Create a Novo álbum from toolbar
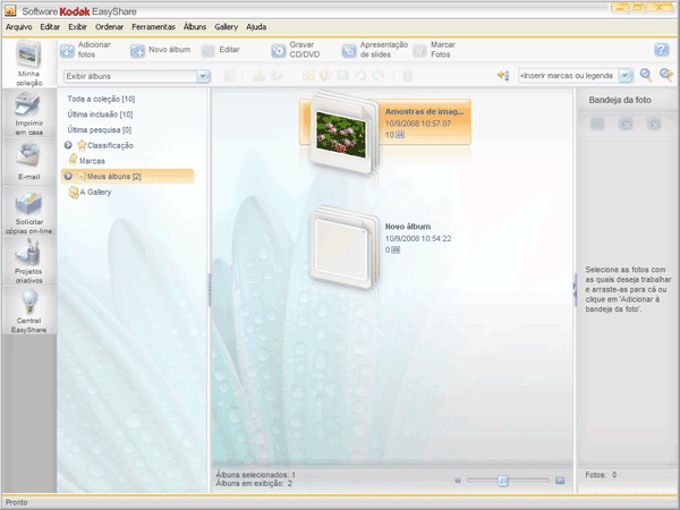Screen dimensions: 680x510 (160, 50)
